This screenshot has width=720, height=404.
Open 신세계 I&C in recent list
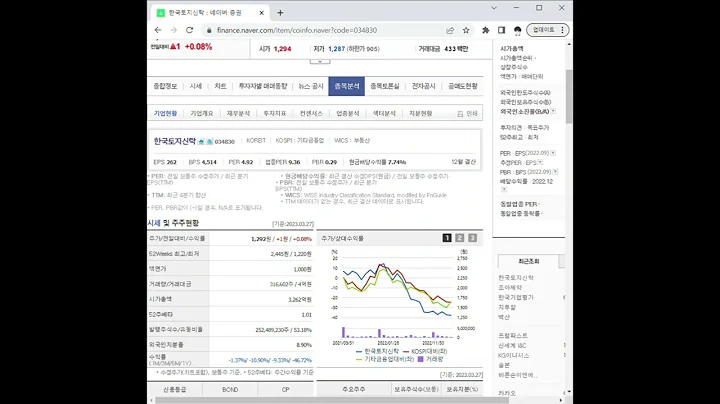pos(512,346)
